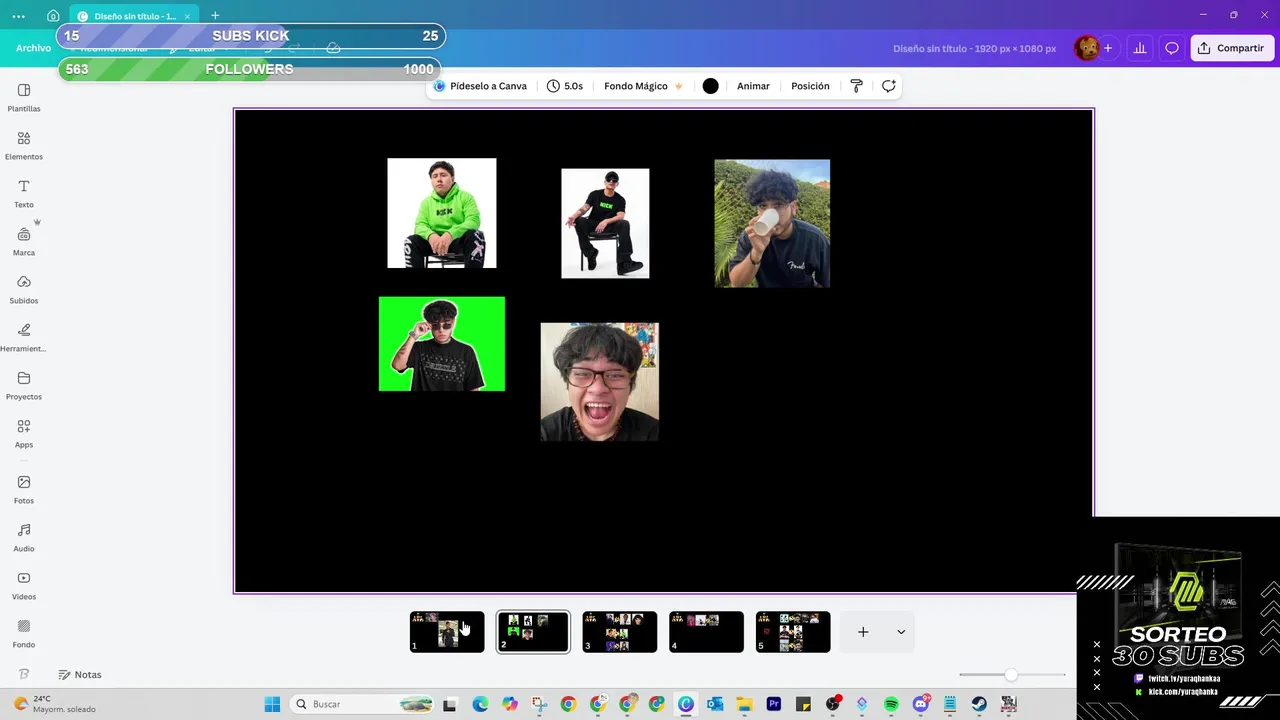Open the comments speech bubble icon

coord(1172,48)
